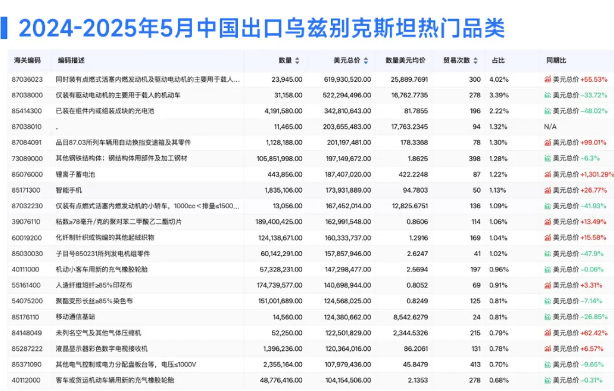
Task: Click green down-trend icon in row 87038000
Action: [x=547, y=95]
